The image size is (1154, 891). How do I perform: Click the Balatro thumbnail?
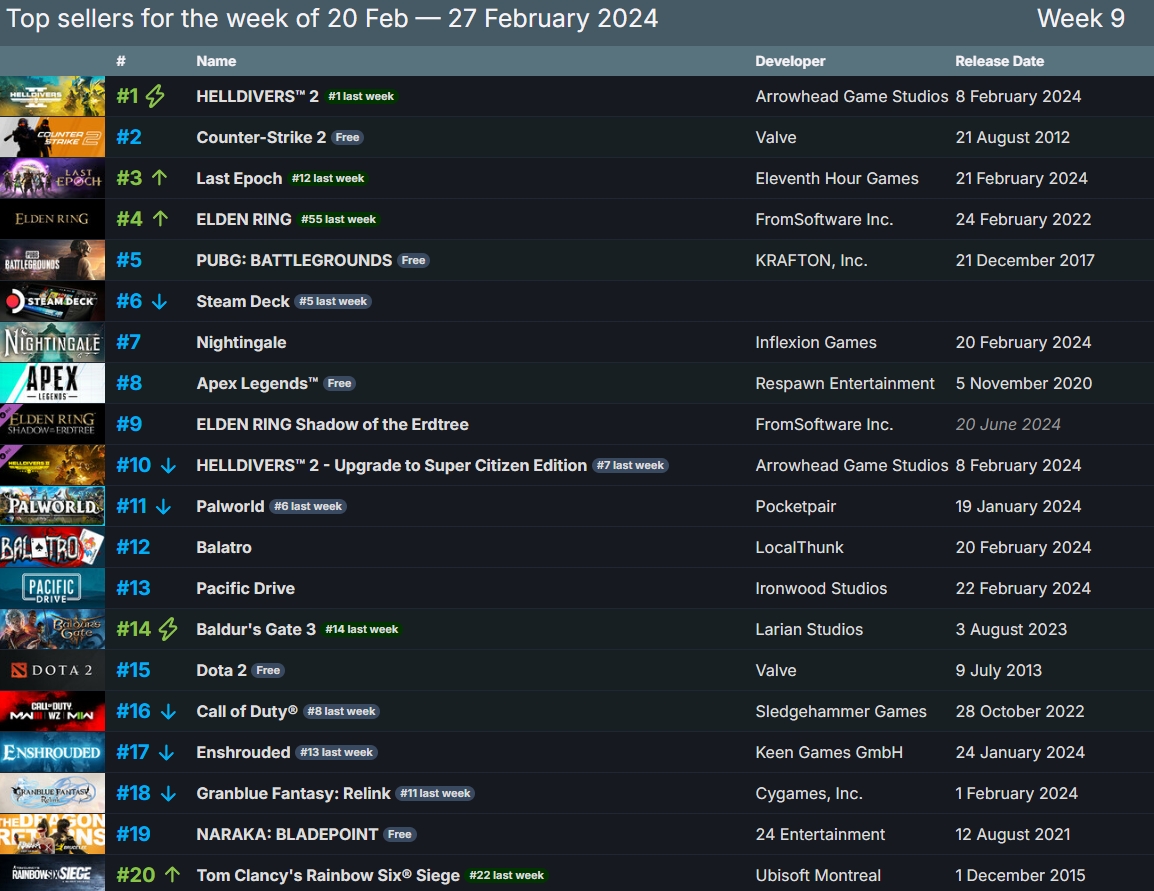click(x=52, y=547)
